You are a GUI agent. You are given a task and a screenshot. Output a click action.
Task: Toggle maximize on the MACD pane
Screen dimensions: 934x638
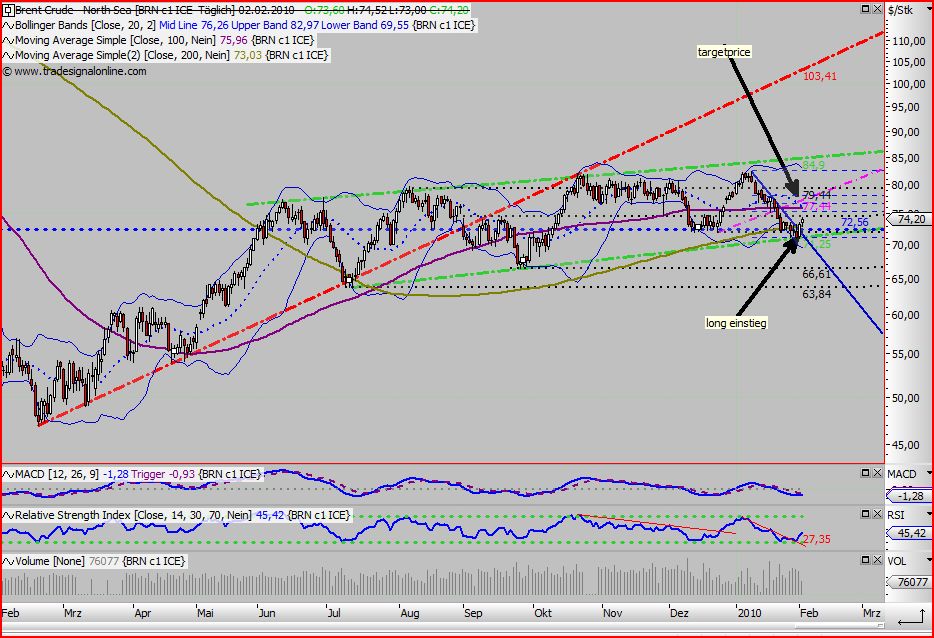(x=866, y=473)
